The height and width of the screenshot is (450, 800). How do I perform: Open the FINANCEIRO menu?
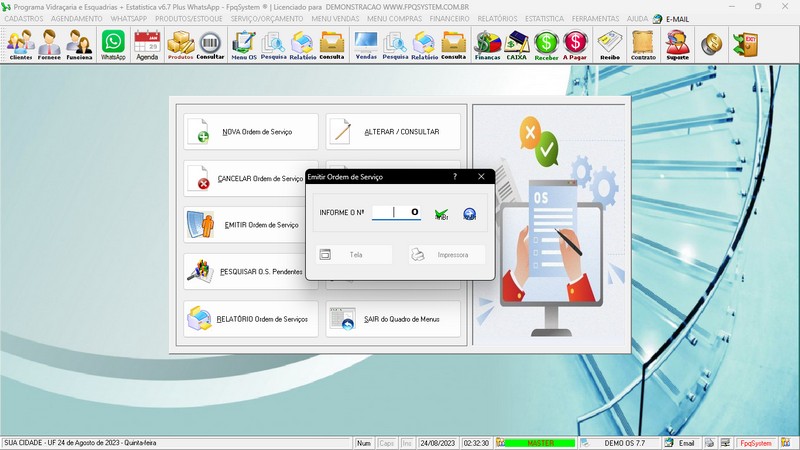(x=449, y=19)
